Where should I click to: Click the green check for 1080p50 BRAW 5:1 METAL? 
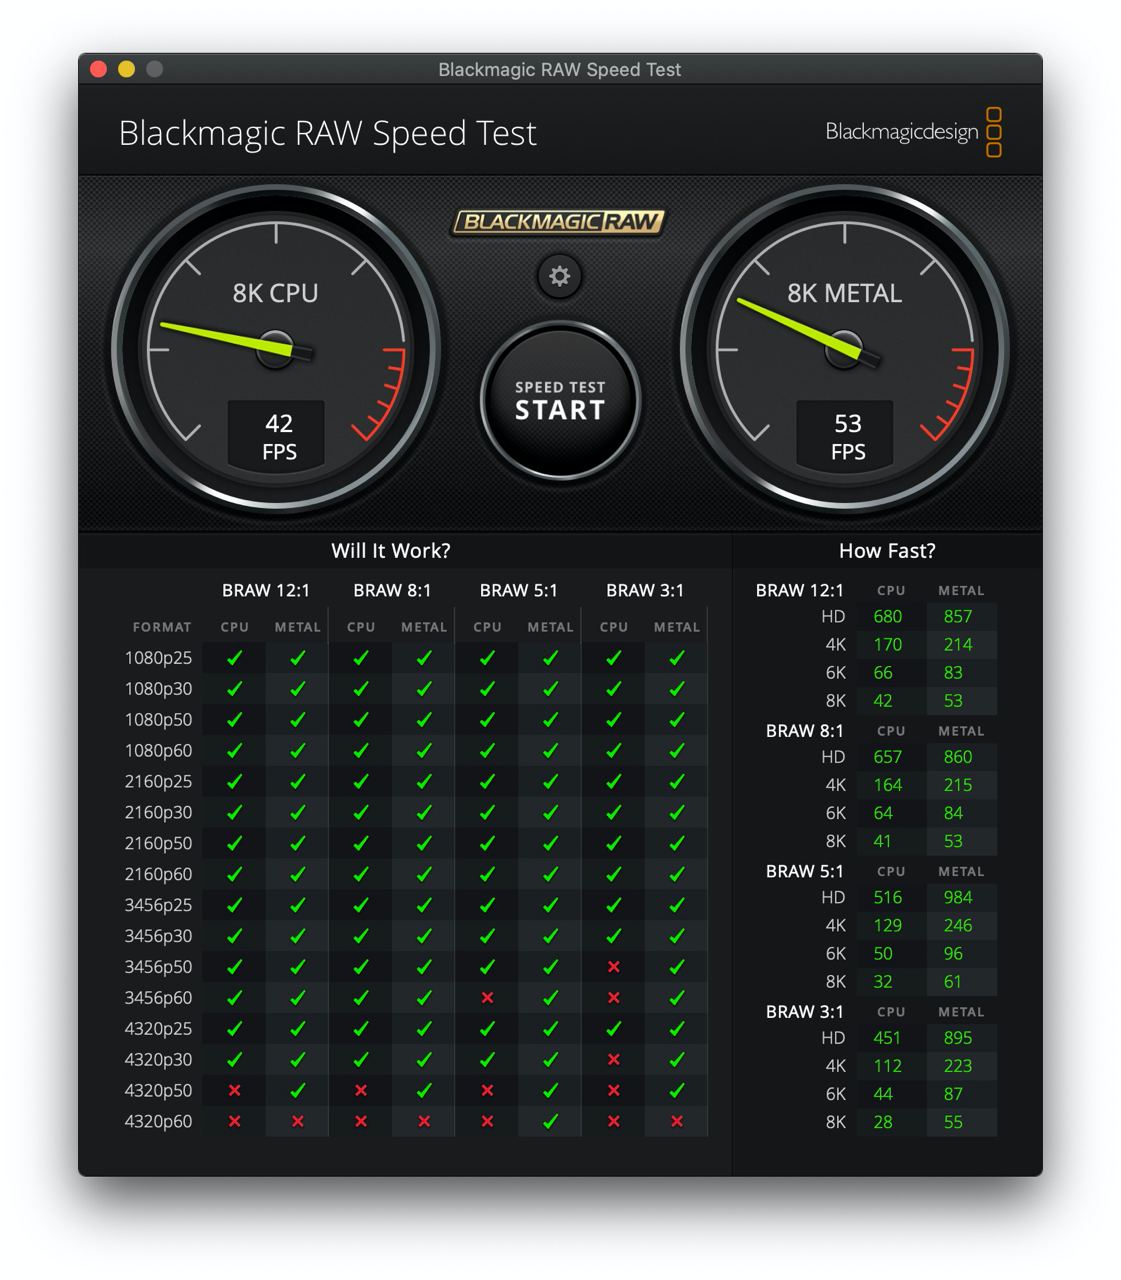pos(550,719)
